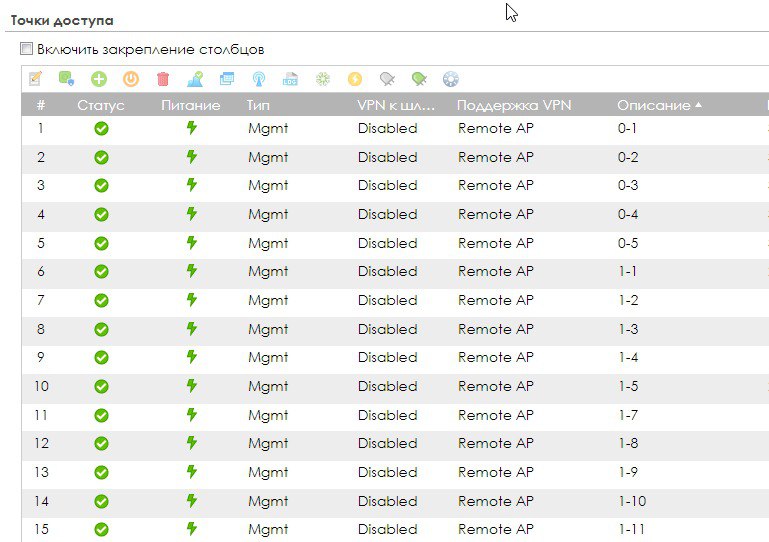The height and width of the screenshot is (542, 769).
Task: Select description cell 1-7
Action: coord(628,415)
